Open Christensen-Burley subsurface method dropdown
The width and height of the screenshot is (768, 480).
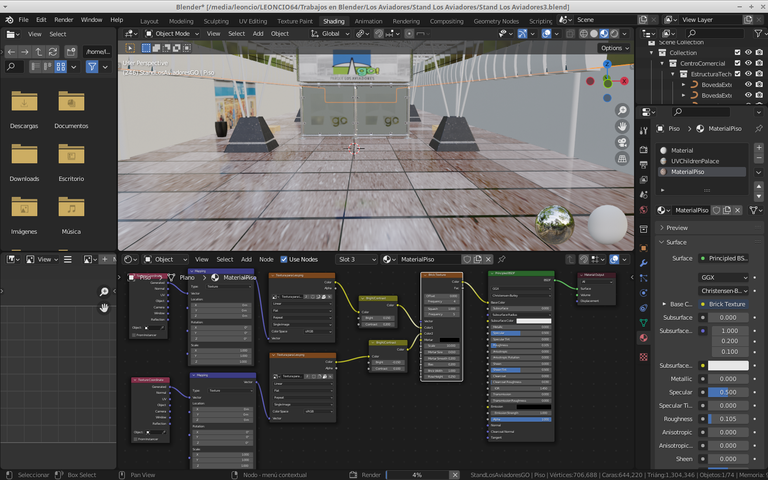point(723,290)
